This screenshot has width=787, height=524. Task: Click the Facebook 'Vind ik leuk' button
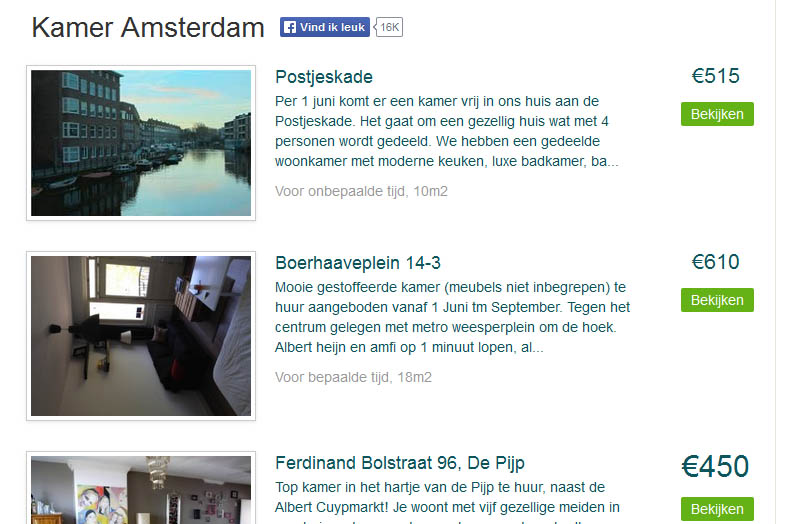(x=325, y=27)
